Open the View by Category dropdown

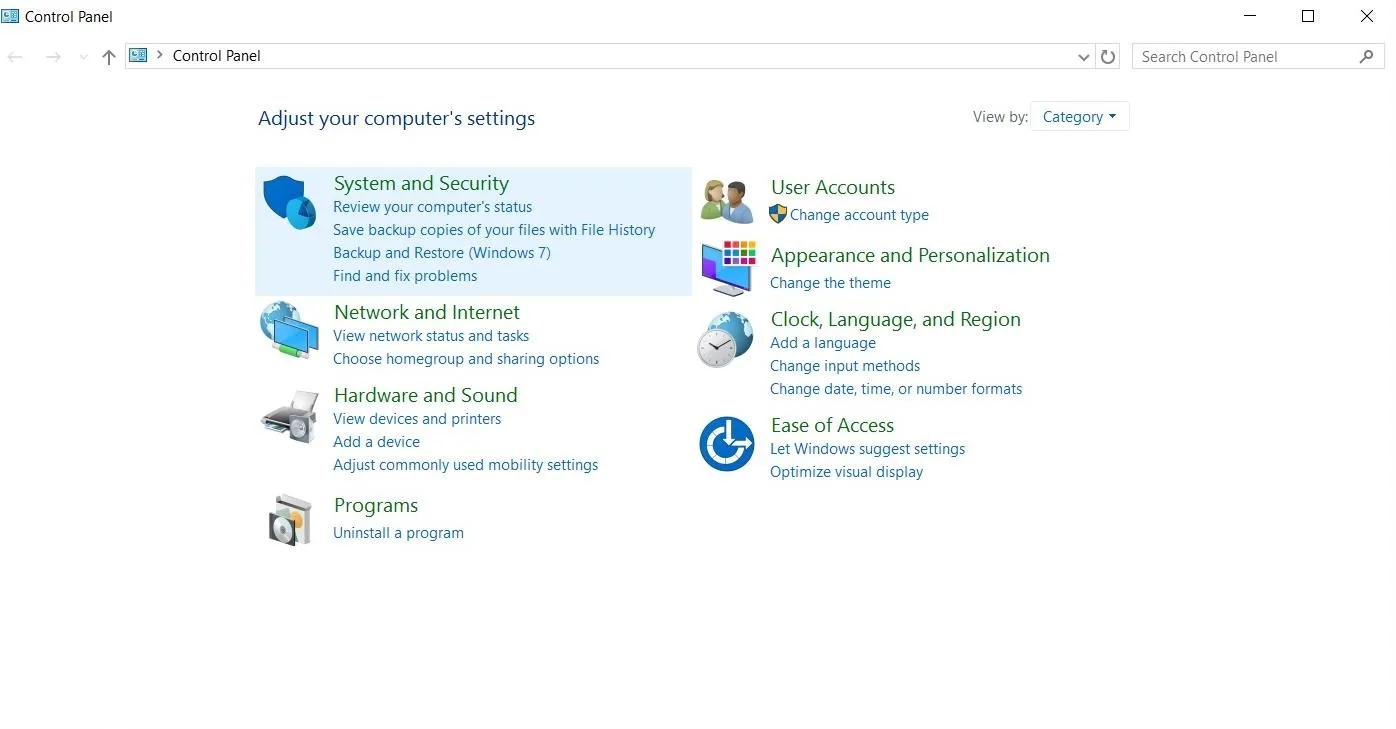click(x=1079, y=117)
